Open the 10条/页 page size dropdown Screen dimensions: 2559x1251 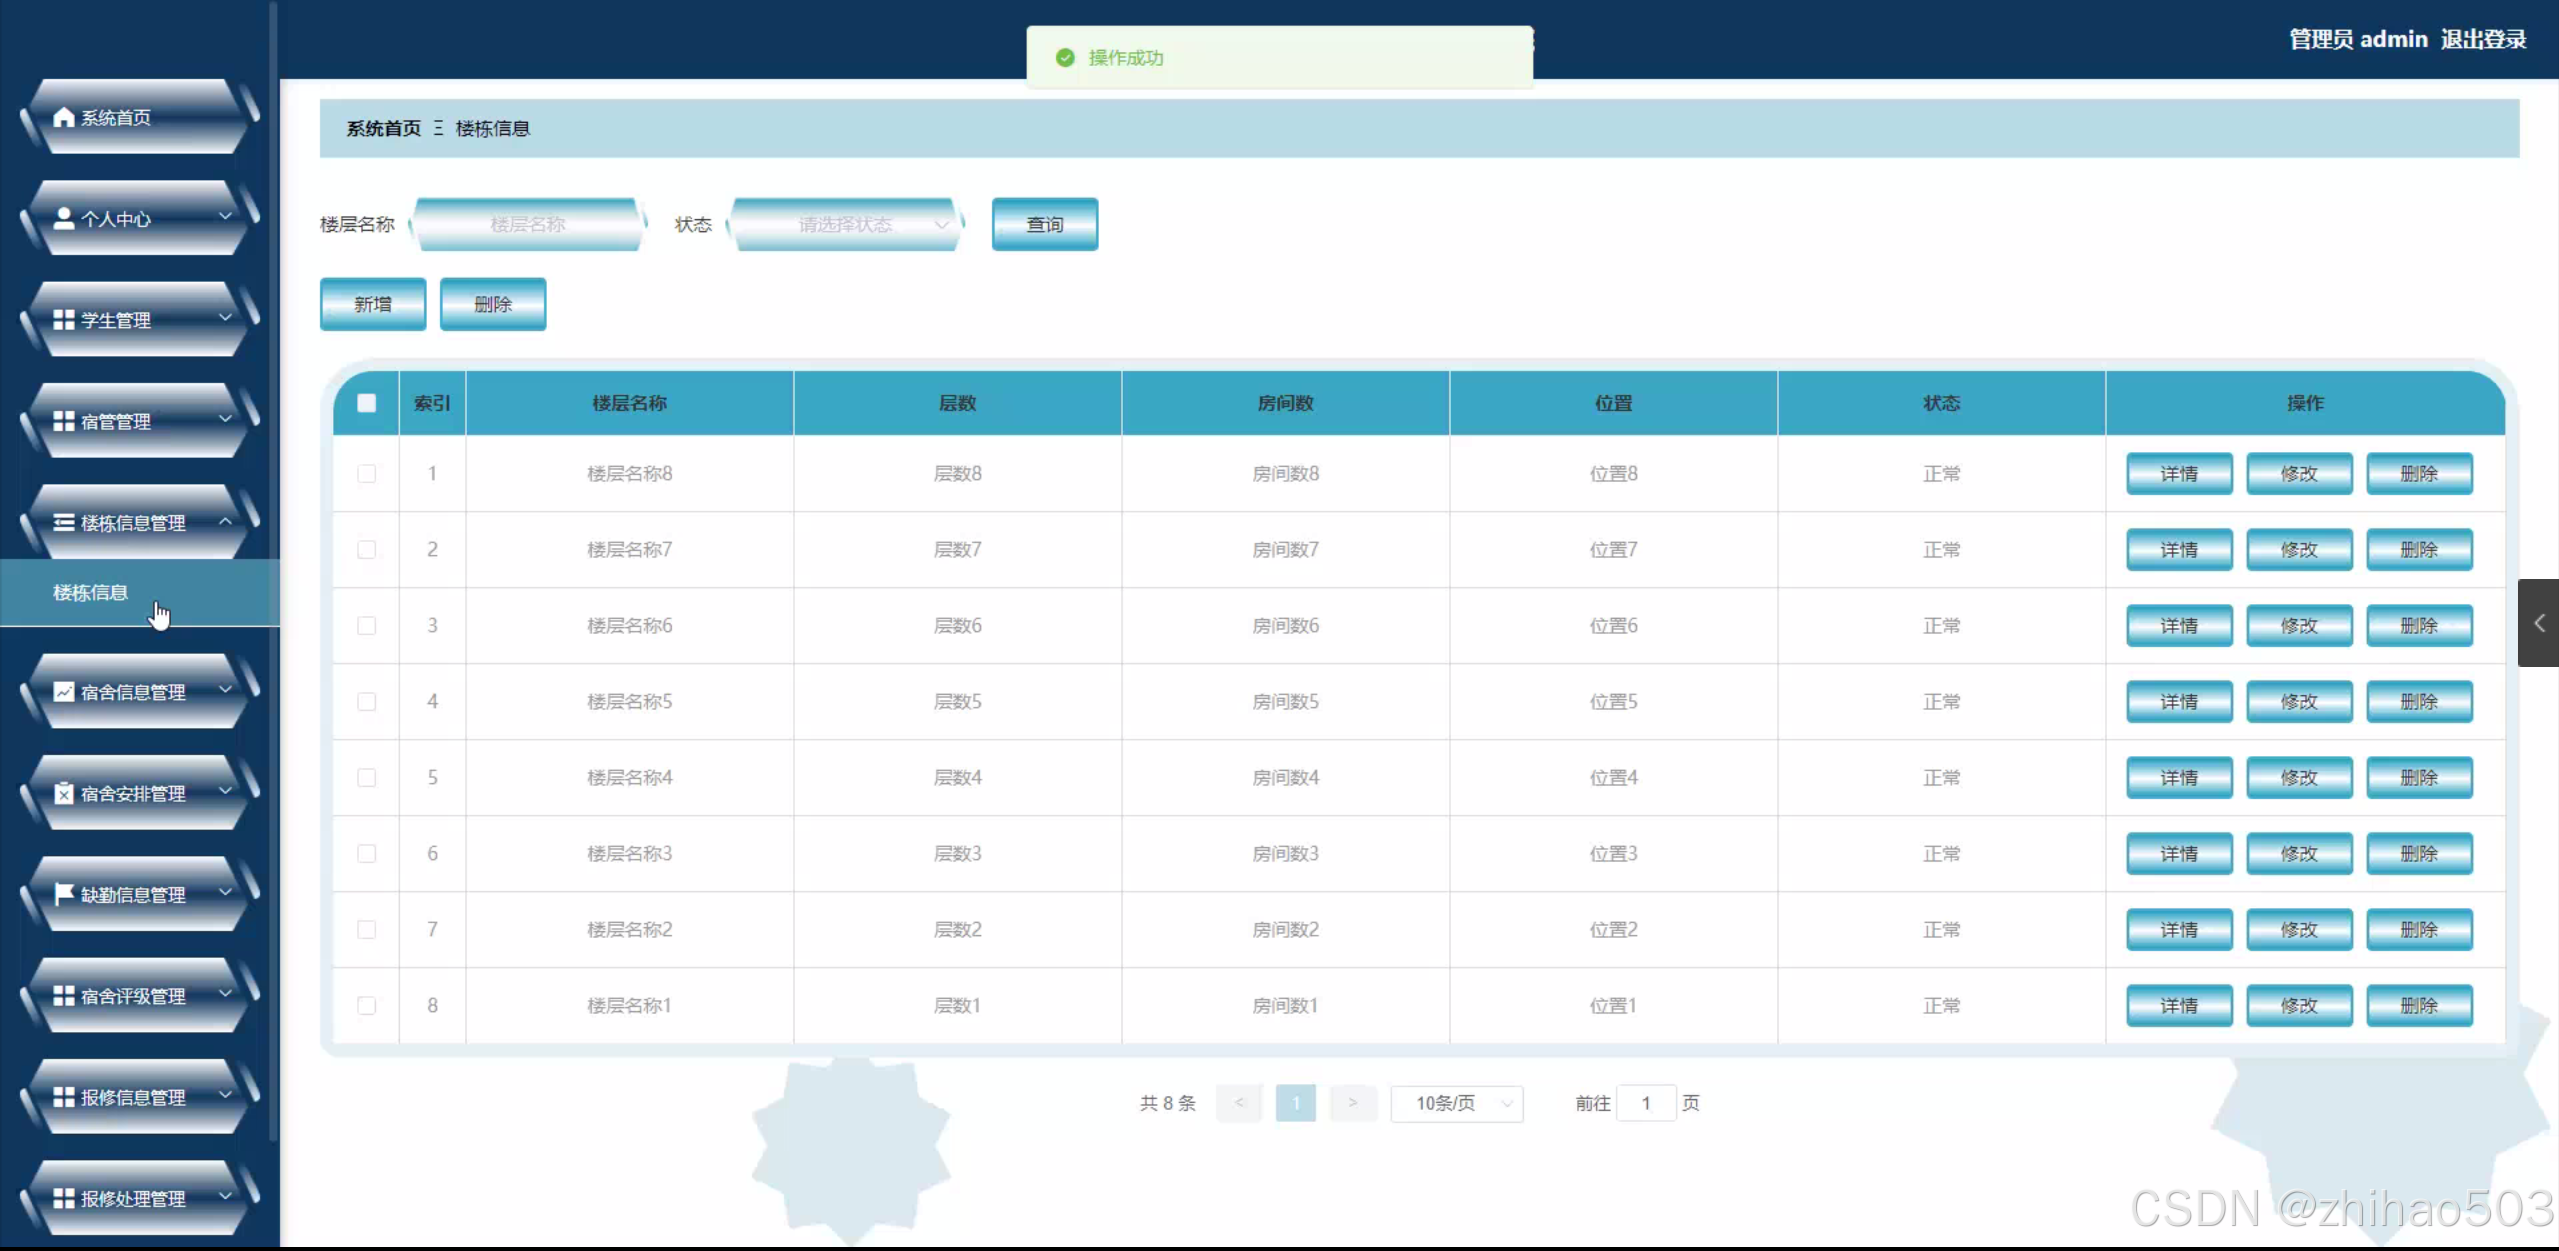(1456, 1103)
